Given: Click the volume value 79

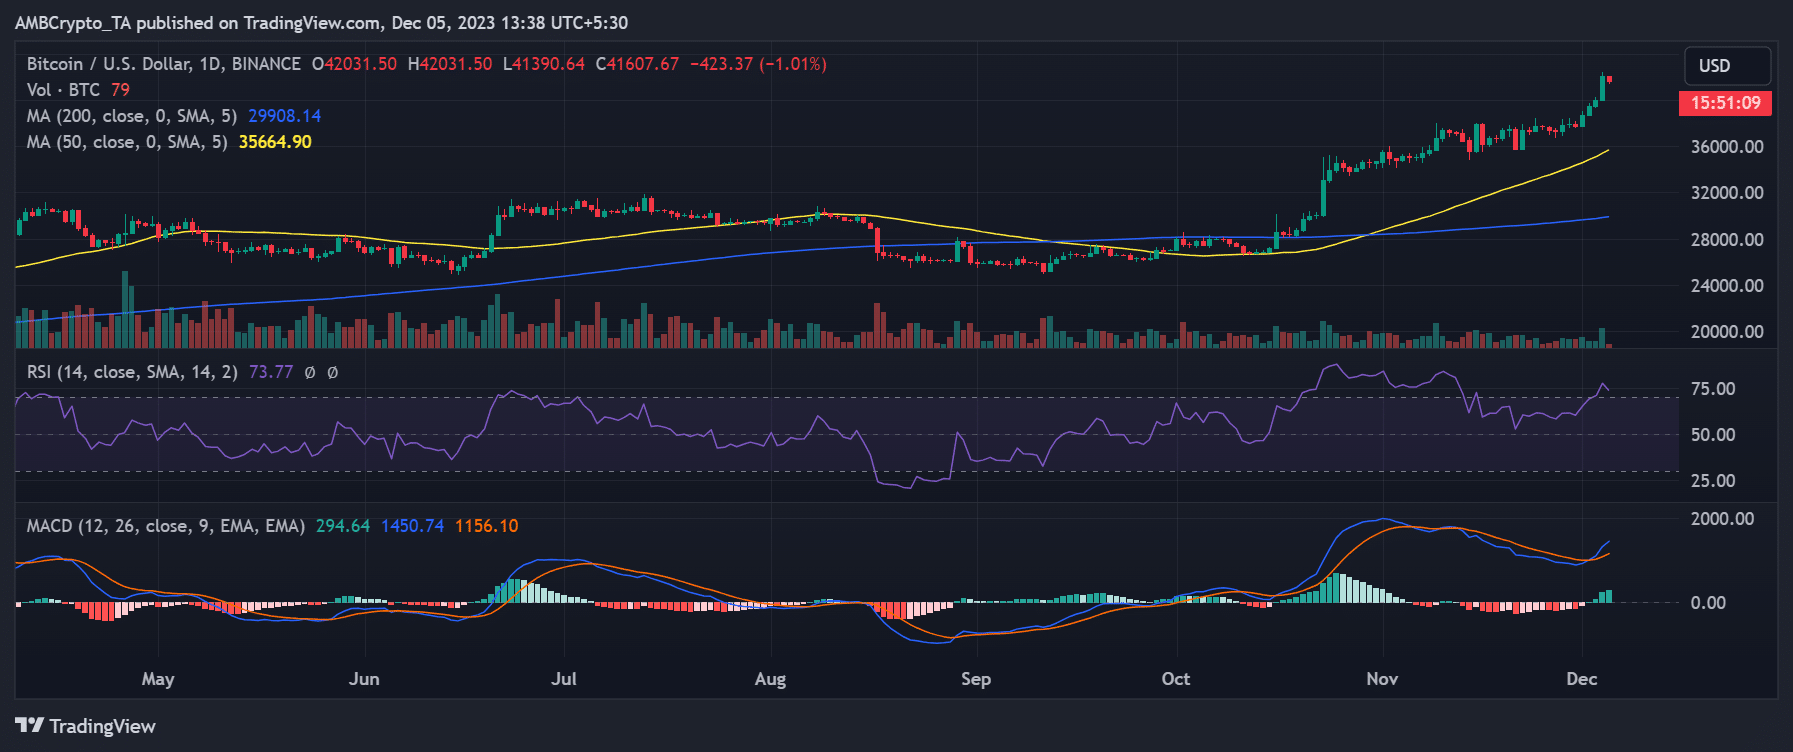Looking at the screenshot, I should pyautogui.click(x=120, y=90).
